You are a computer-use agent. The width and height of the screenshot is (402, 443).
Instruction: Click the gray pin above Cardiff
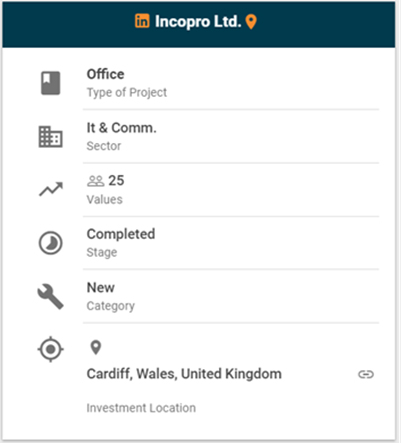(x=96, y=348)
